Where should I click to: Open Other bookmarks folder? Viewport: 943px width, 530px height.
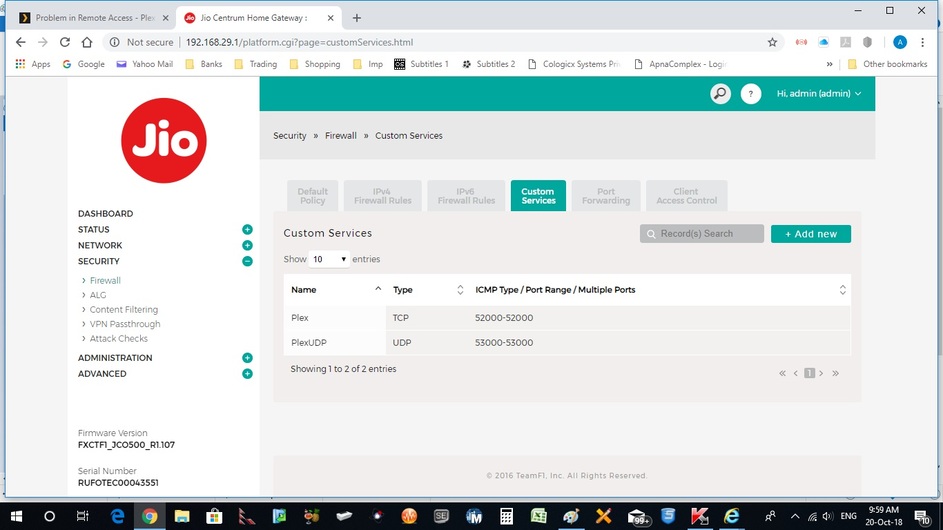(x=888, y=64)
